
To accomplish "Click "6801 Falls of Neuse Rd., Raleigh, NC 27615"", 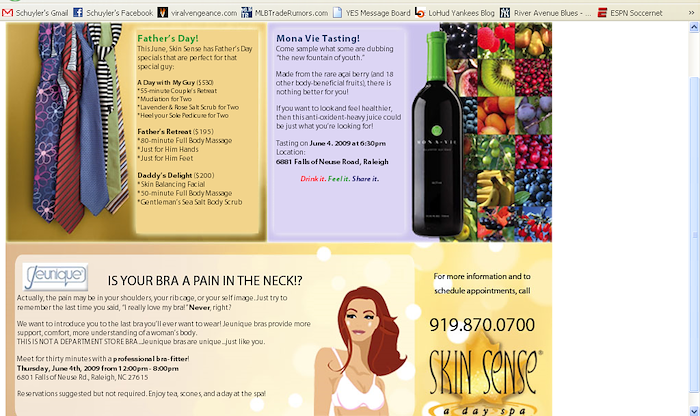I will (83, 377).
